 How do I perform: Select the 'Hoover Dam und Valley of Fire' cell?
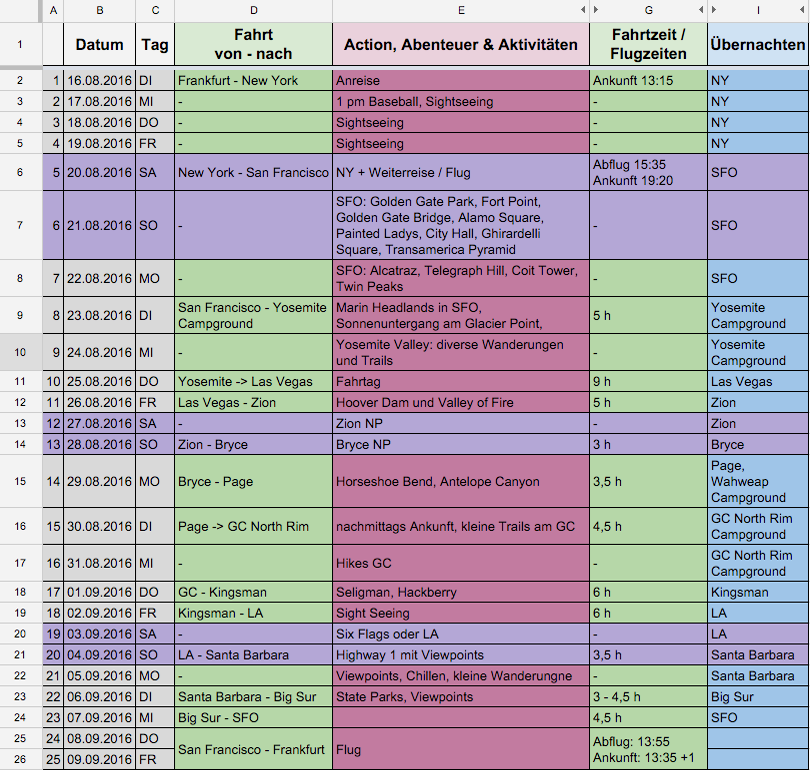(x=461, y=403)
